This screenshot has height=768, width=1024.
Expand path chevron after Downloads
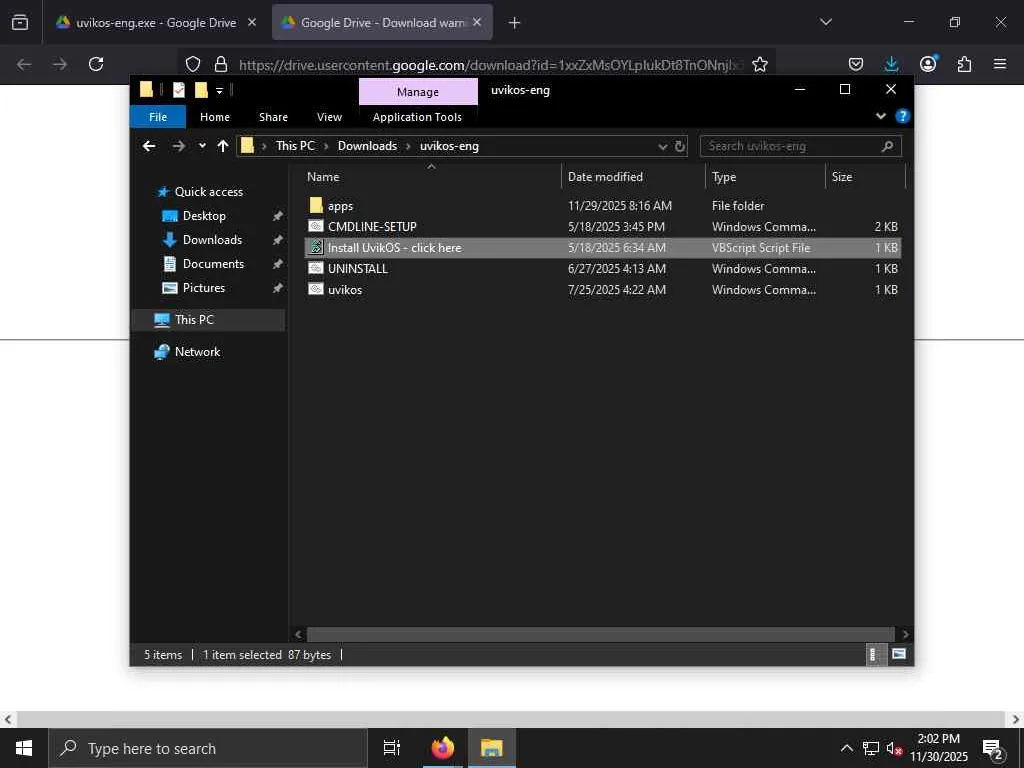tap(409, 146)
